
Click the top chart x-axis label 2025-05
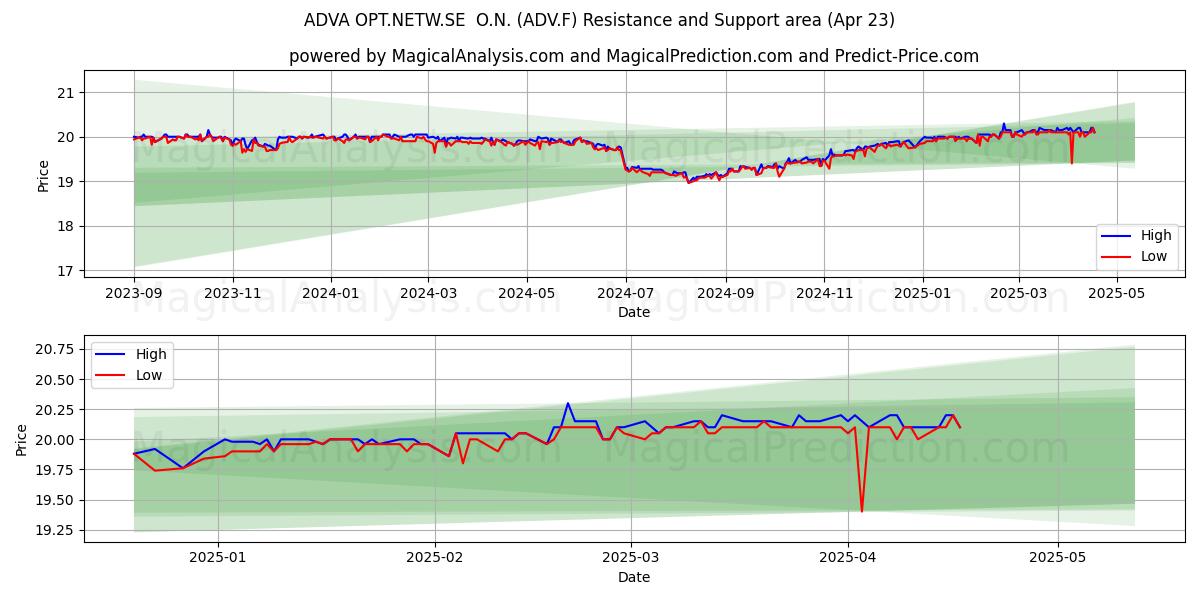[1116, 293]
